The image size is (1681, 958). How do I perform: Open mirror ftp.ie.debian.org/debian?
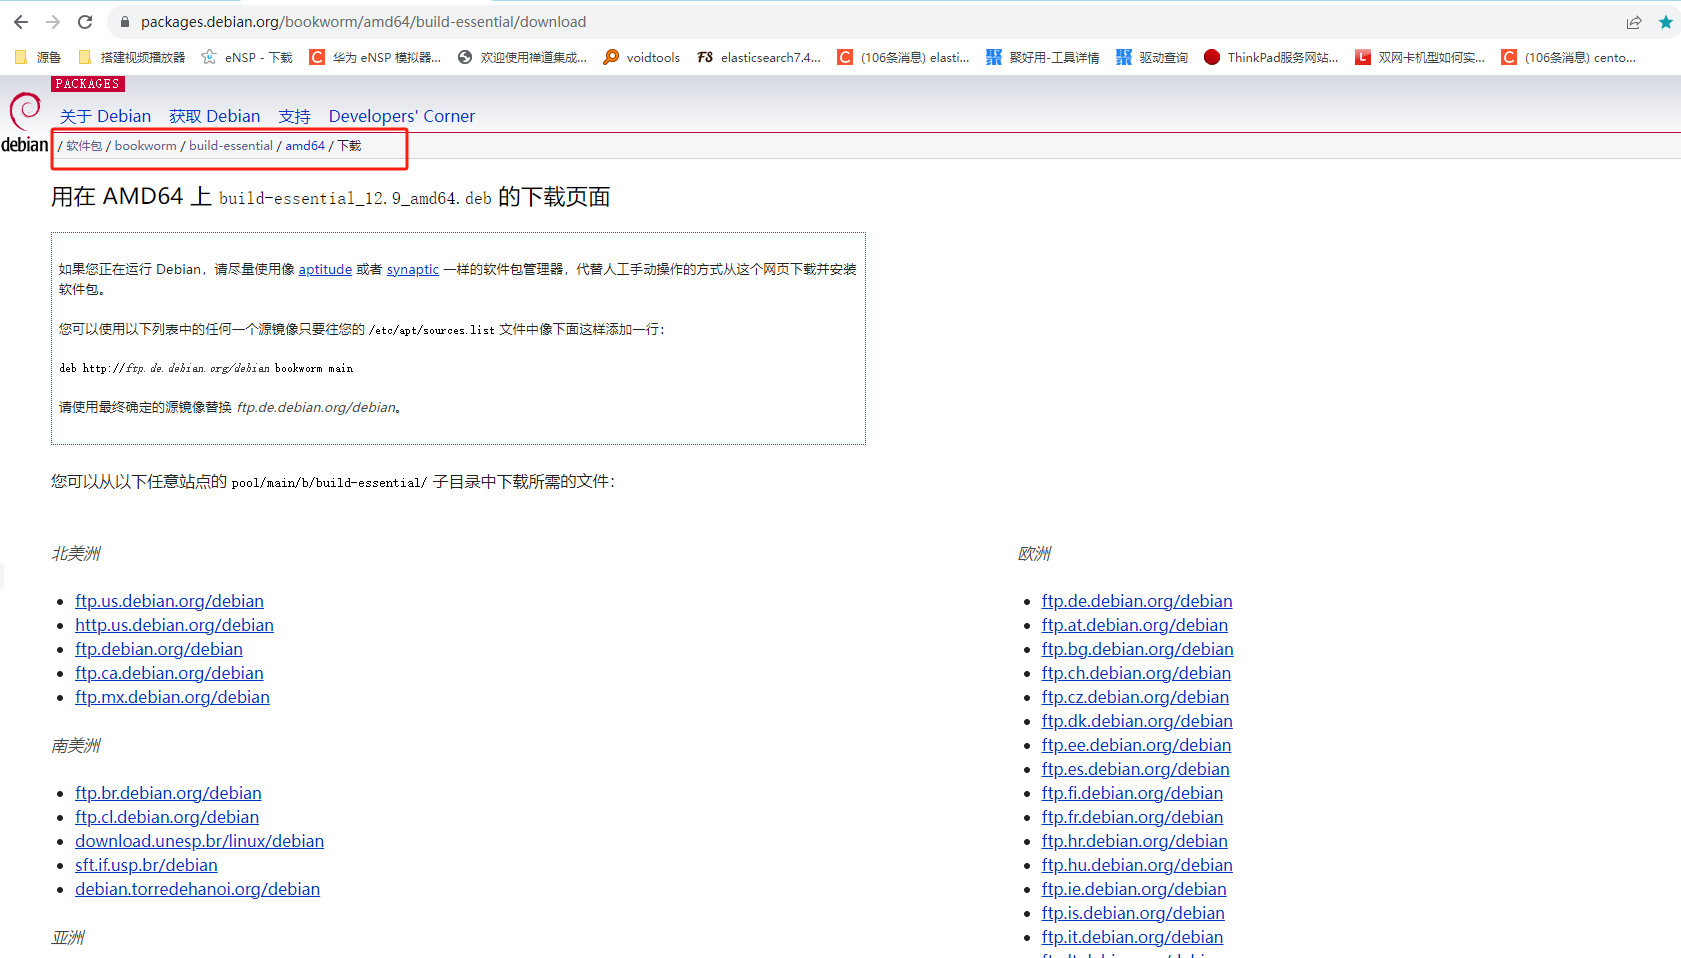click(1134, 889)
